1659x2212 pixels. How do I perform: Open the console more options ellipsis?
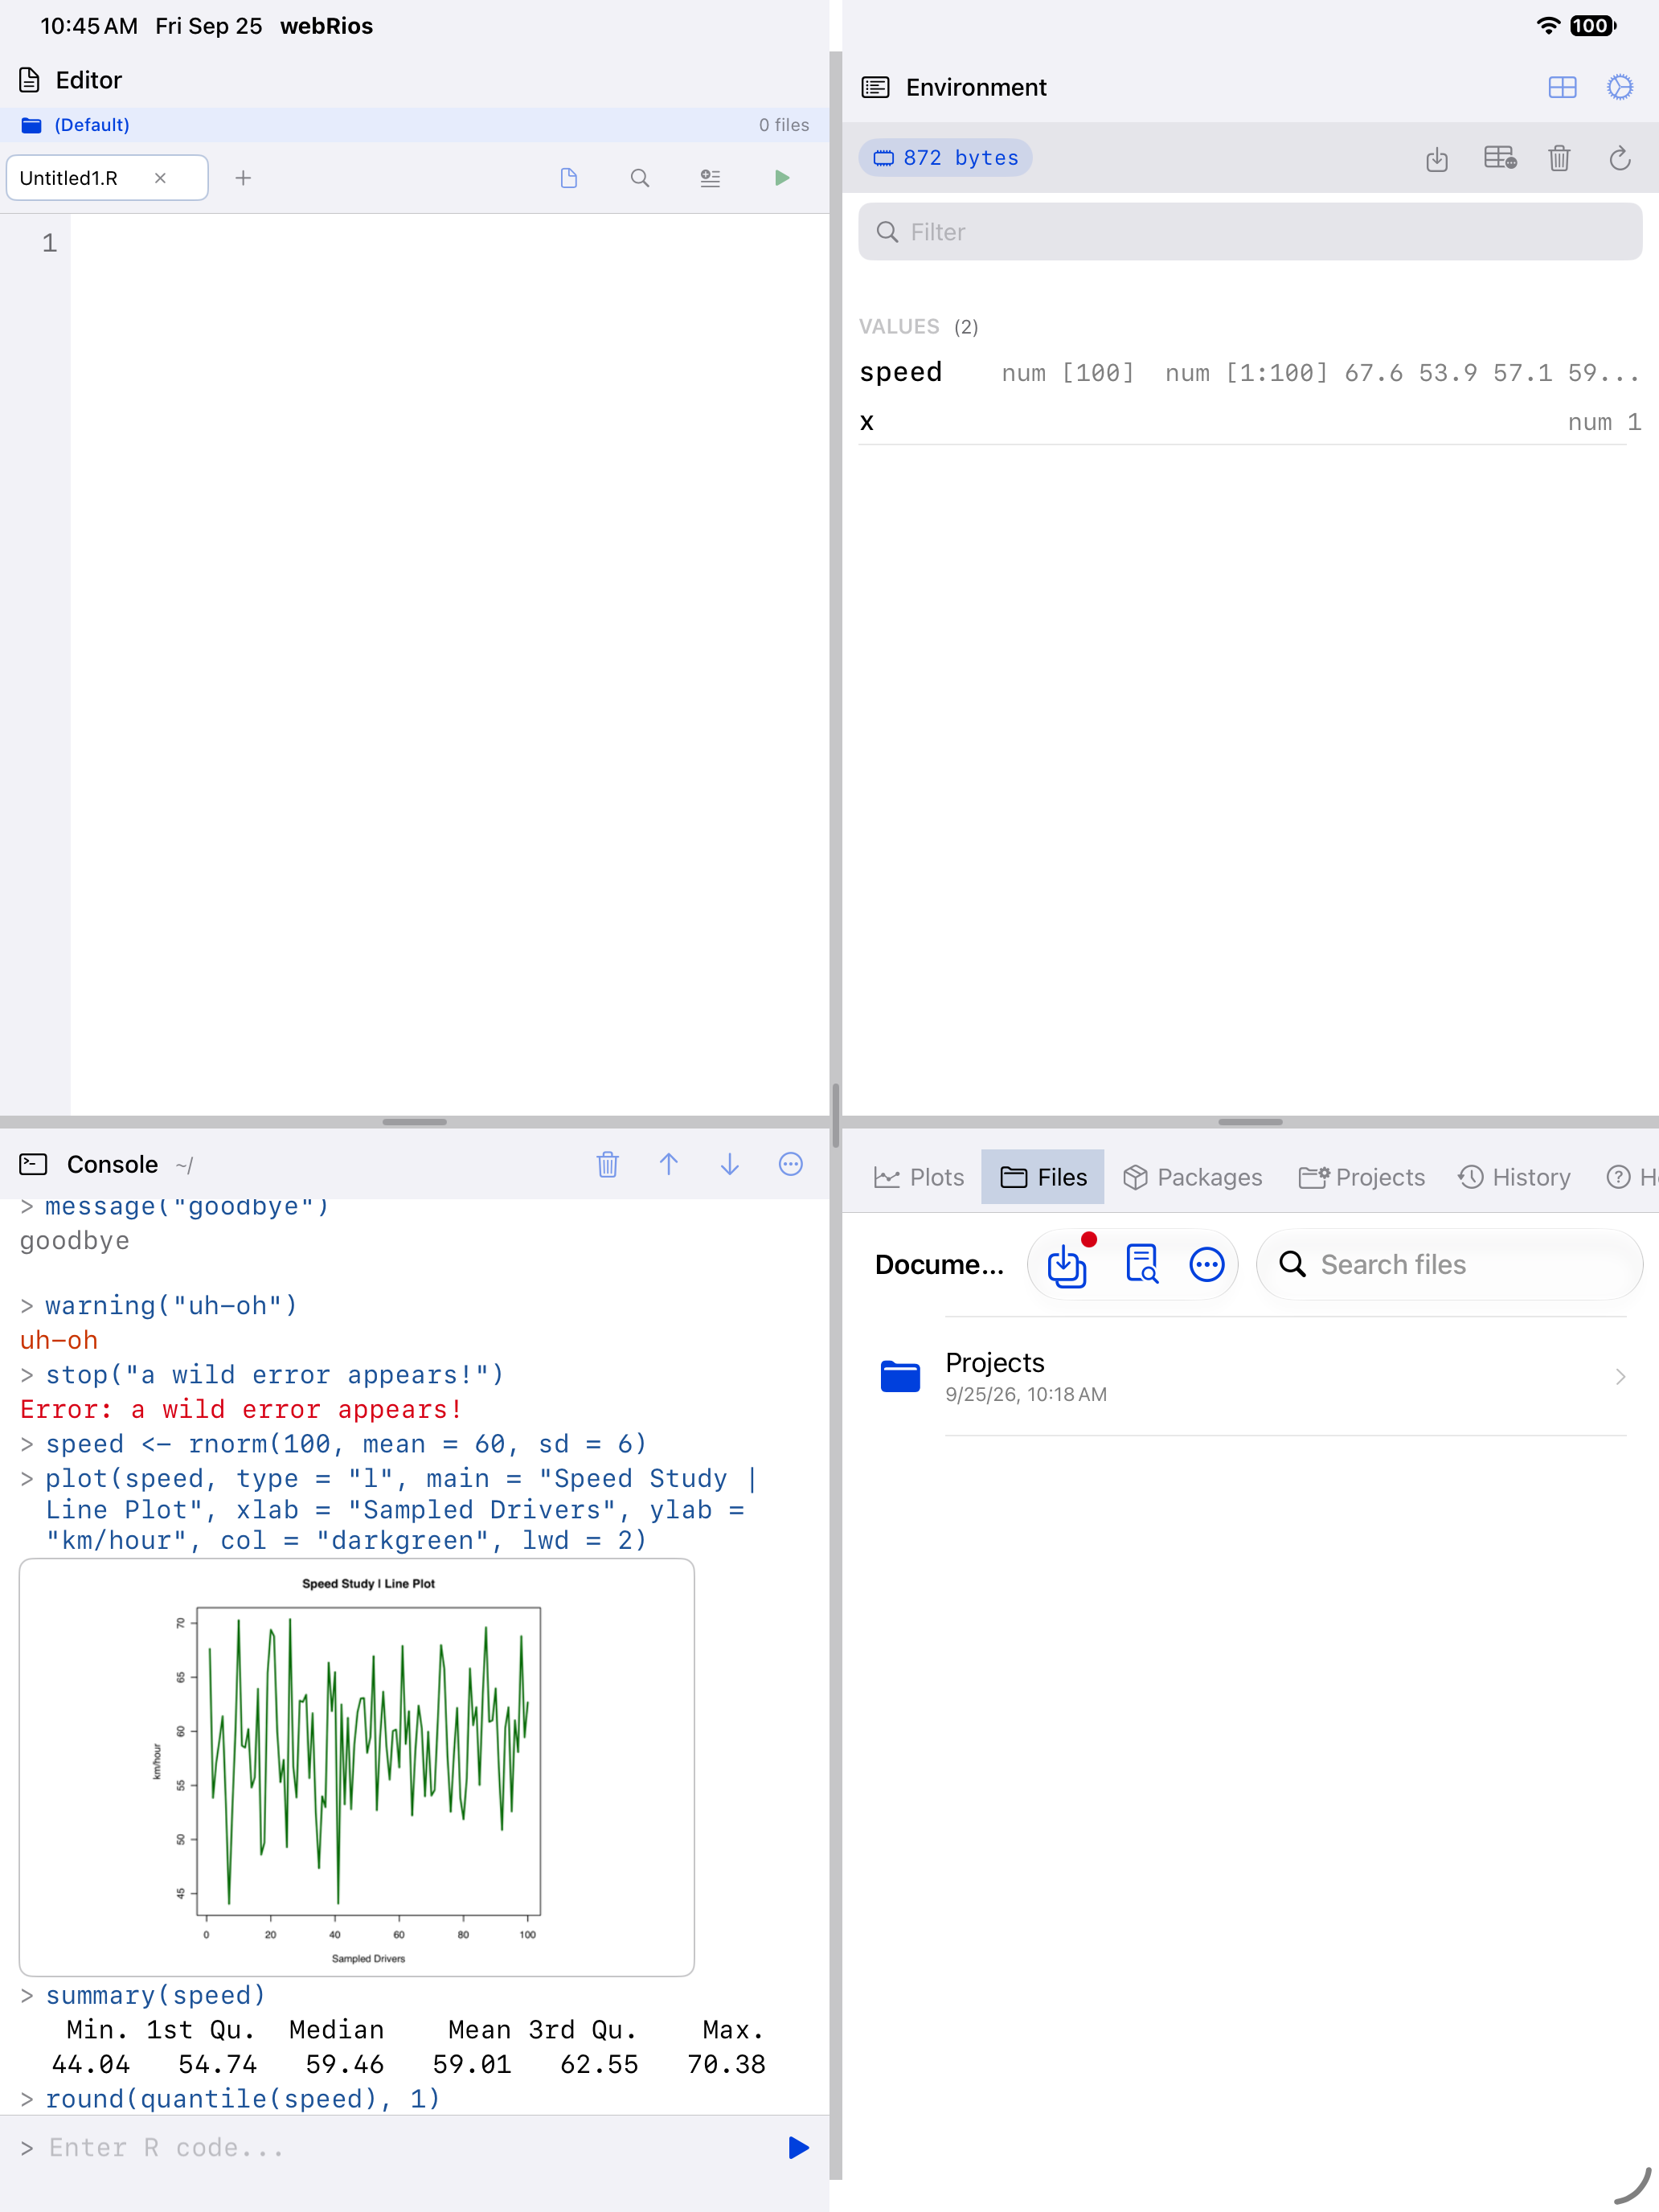791,1164
